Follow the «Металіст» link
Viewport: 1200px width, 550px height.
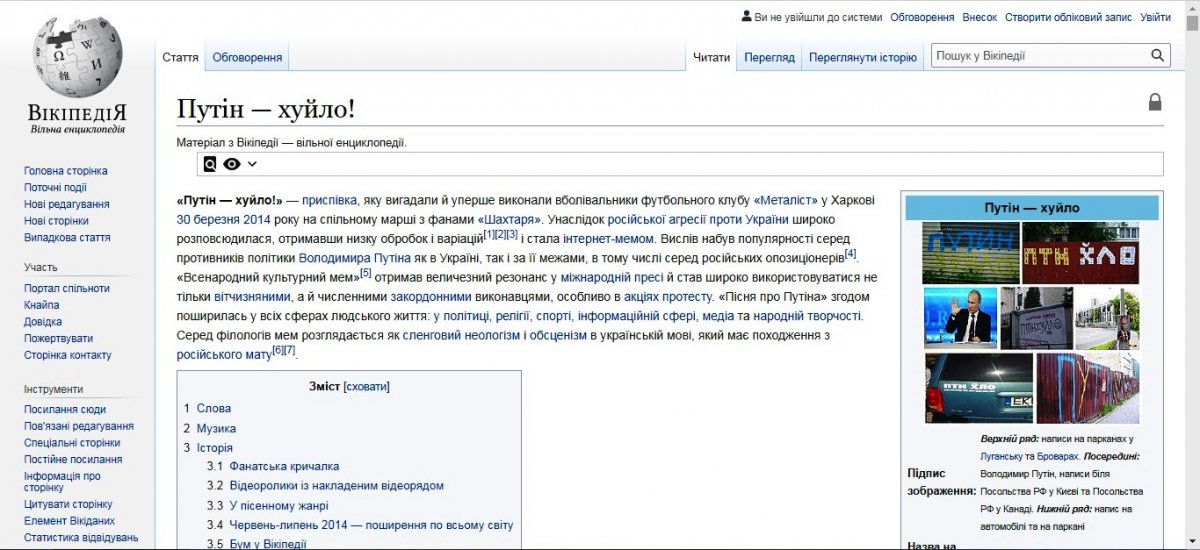pos(785,200)
